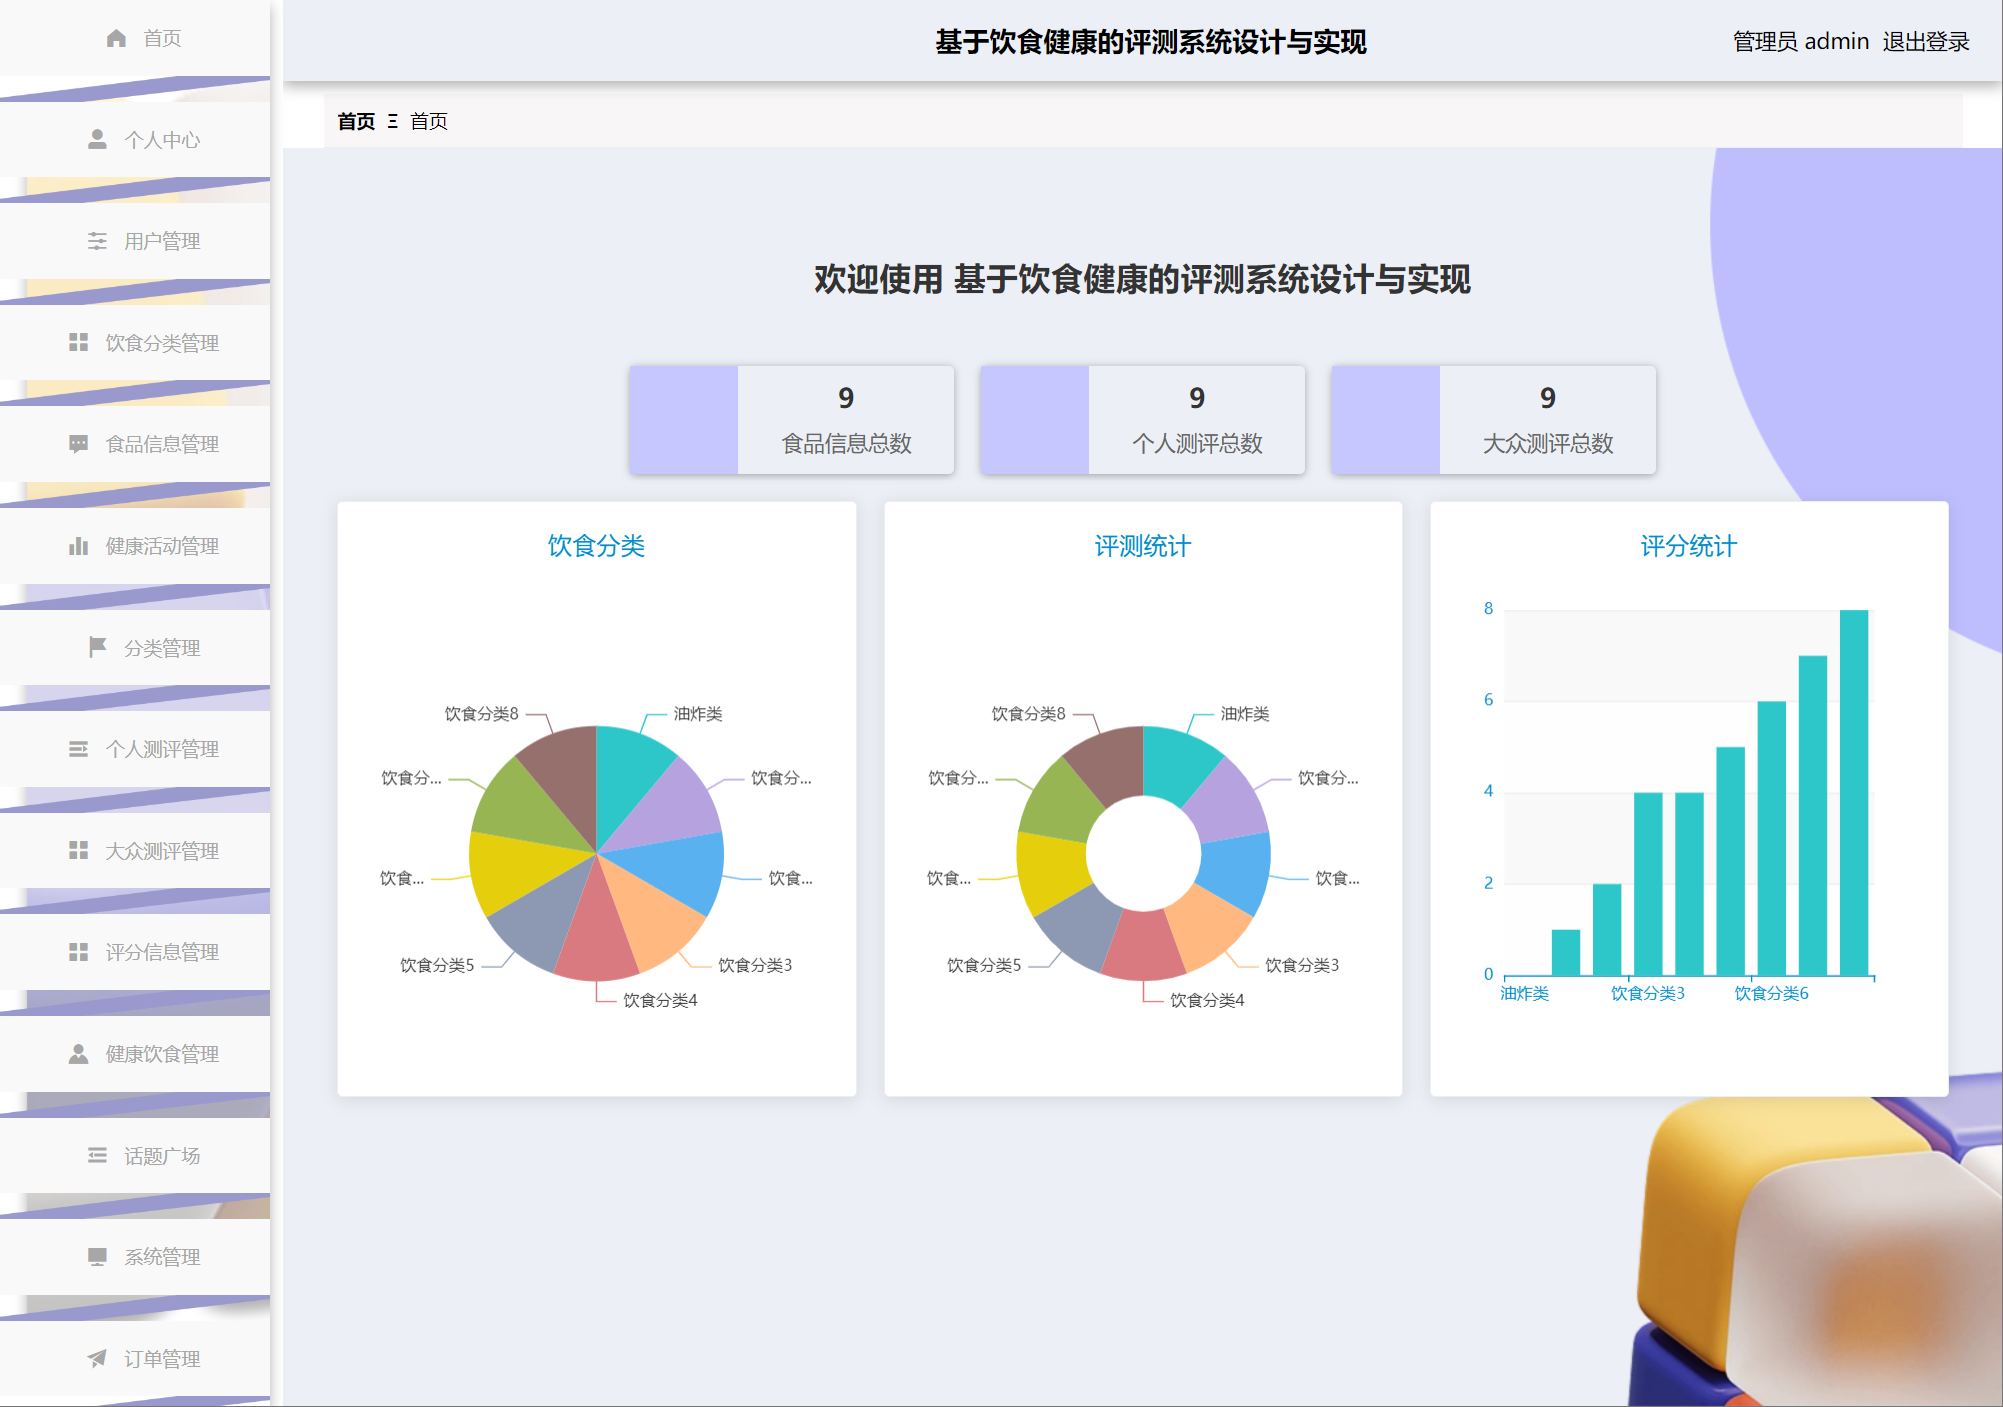Screen dimensions: 2003x1407
Task: Click the 首页 breadcrumb link
Action: [x=355, y=121]
